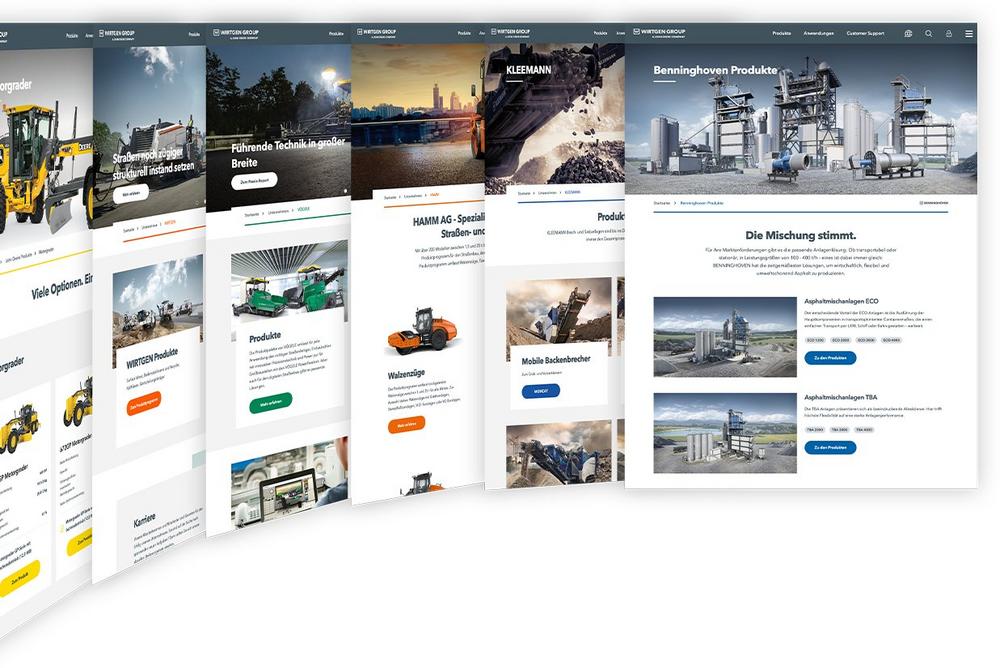Open the Customer Support menu item
Image resolution: width=1000 pixels, height=668 pixels.
pyautogui.click(x=865, y=33)
